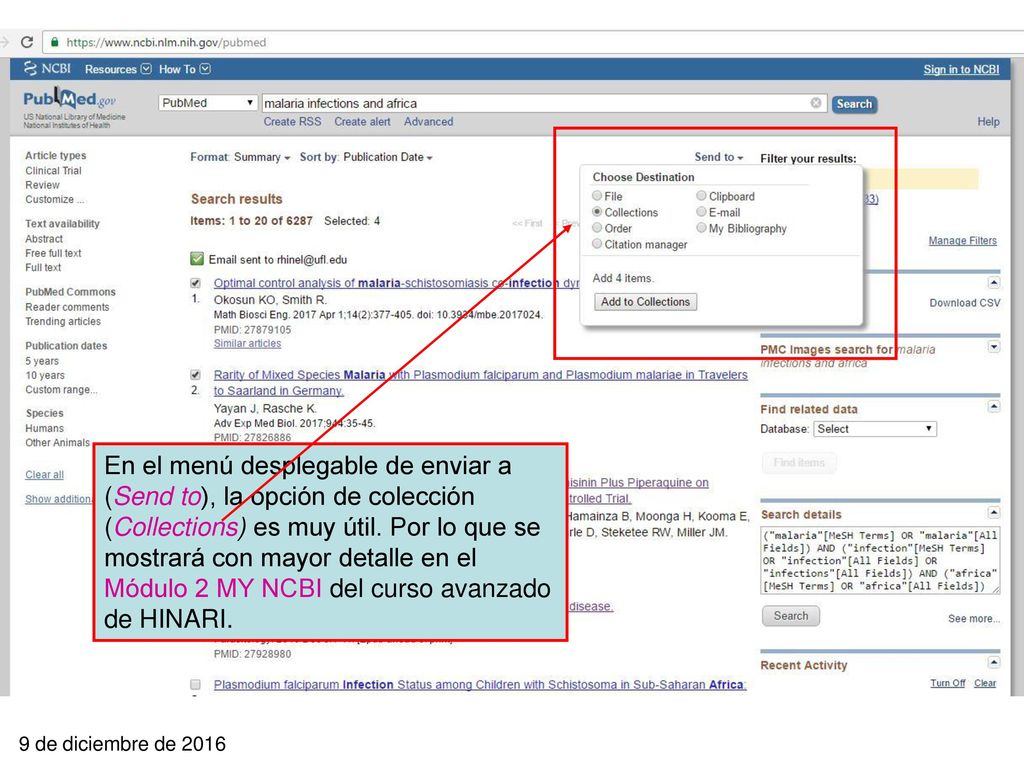Click the Create RSS link
The height and width of the screenshot is (768, 1024).
(x=293, y=121)
